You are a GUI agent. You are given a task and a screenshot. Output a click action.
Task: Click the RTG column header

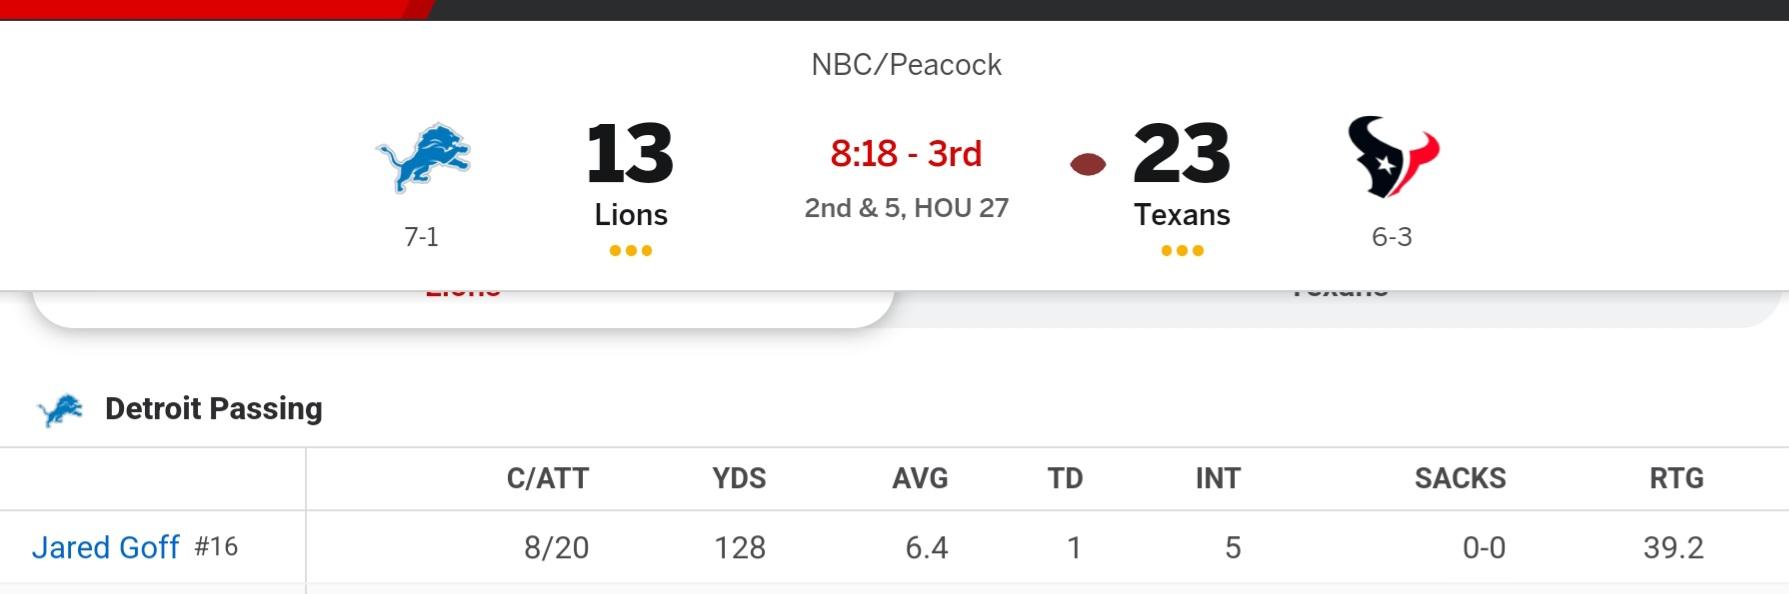point(1677,479)
